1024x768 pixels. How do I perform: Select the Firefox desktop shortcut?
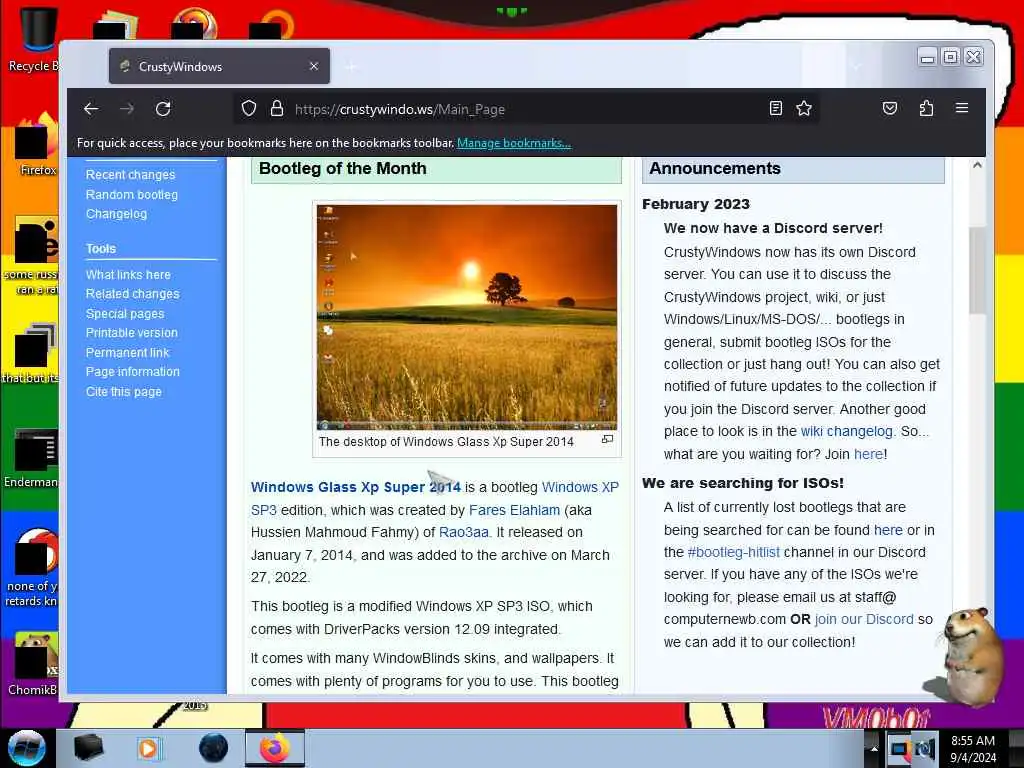click(x=36, y=145)
